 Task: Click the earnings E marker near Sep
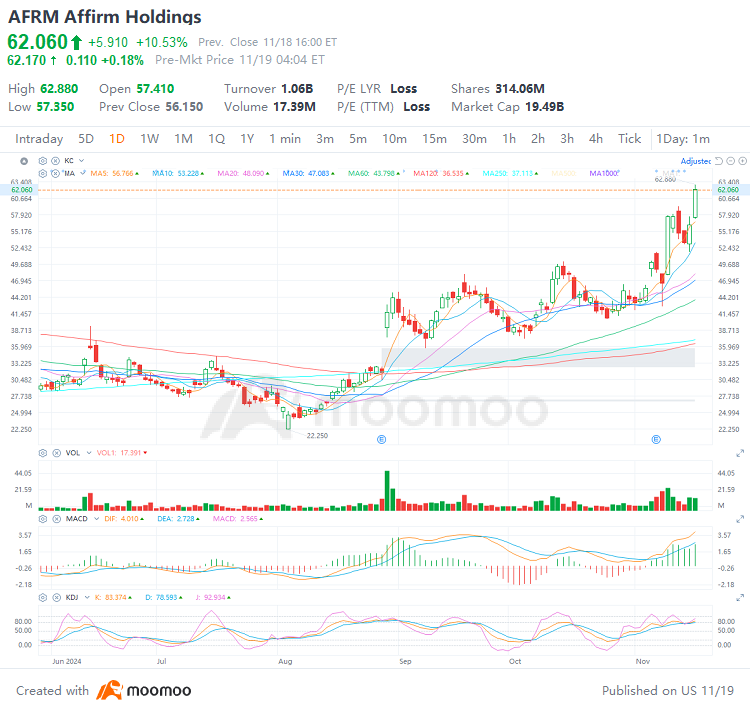pyautogui.click(x=381, y=439)
